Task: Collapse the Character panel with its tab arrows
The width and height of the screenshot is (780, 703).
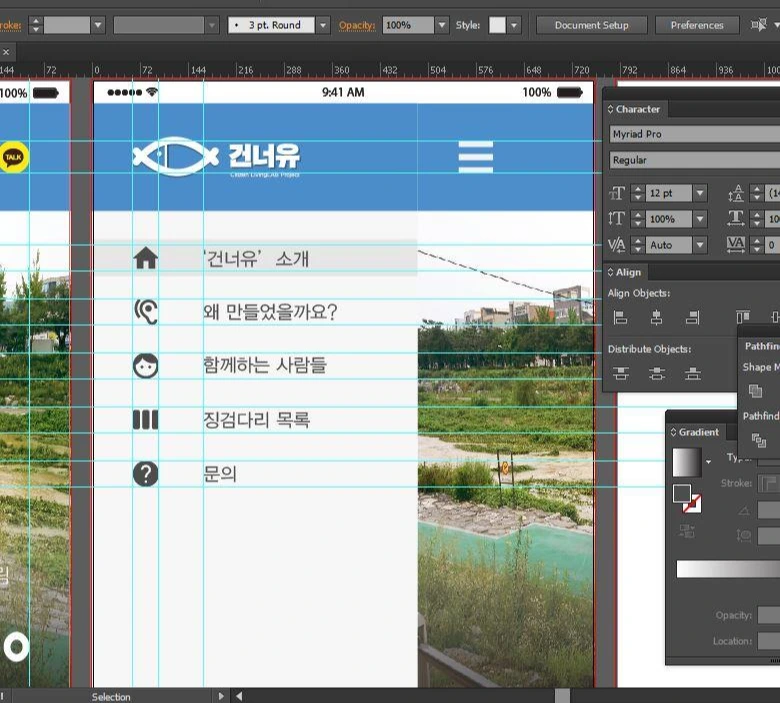Action: tap(610, 109)
